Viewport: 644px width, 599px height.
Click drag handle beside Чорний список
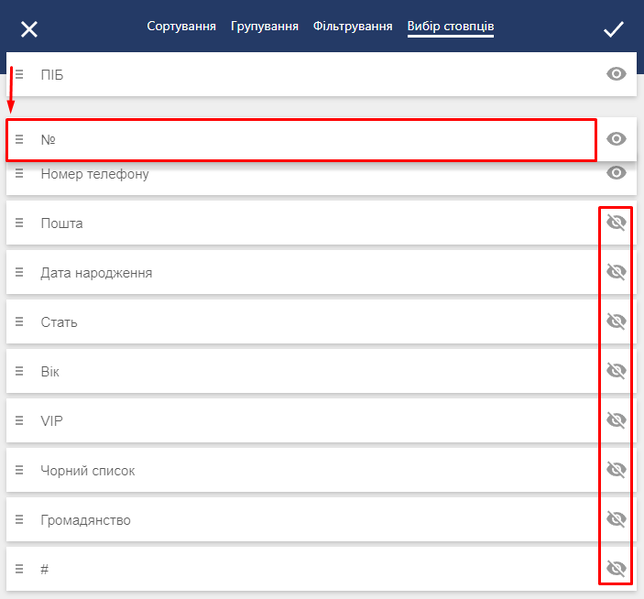19,470
